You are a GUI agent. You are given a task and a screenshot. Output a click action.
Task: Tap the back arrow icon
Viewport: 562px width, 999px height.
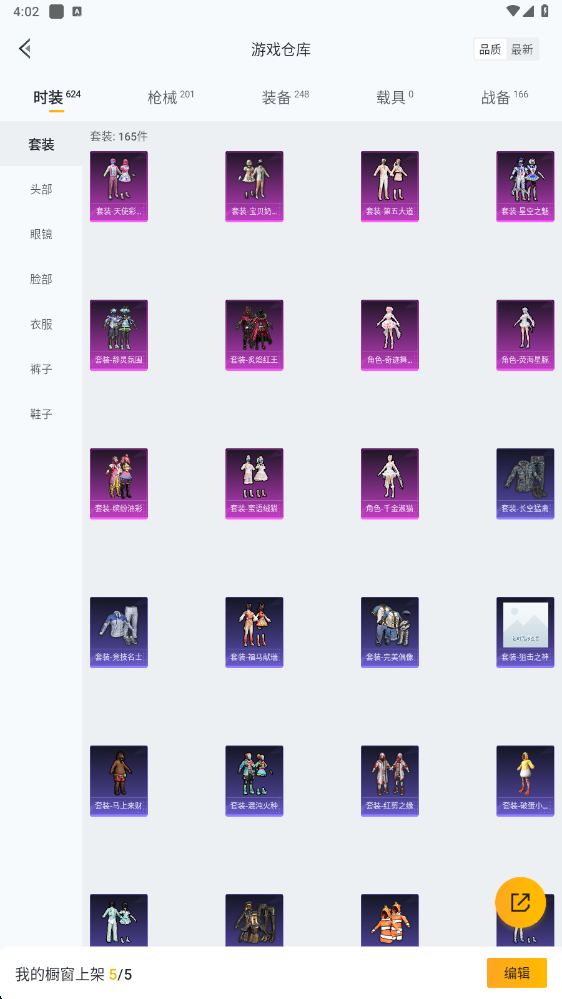tap(25, 48)
